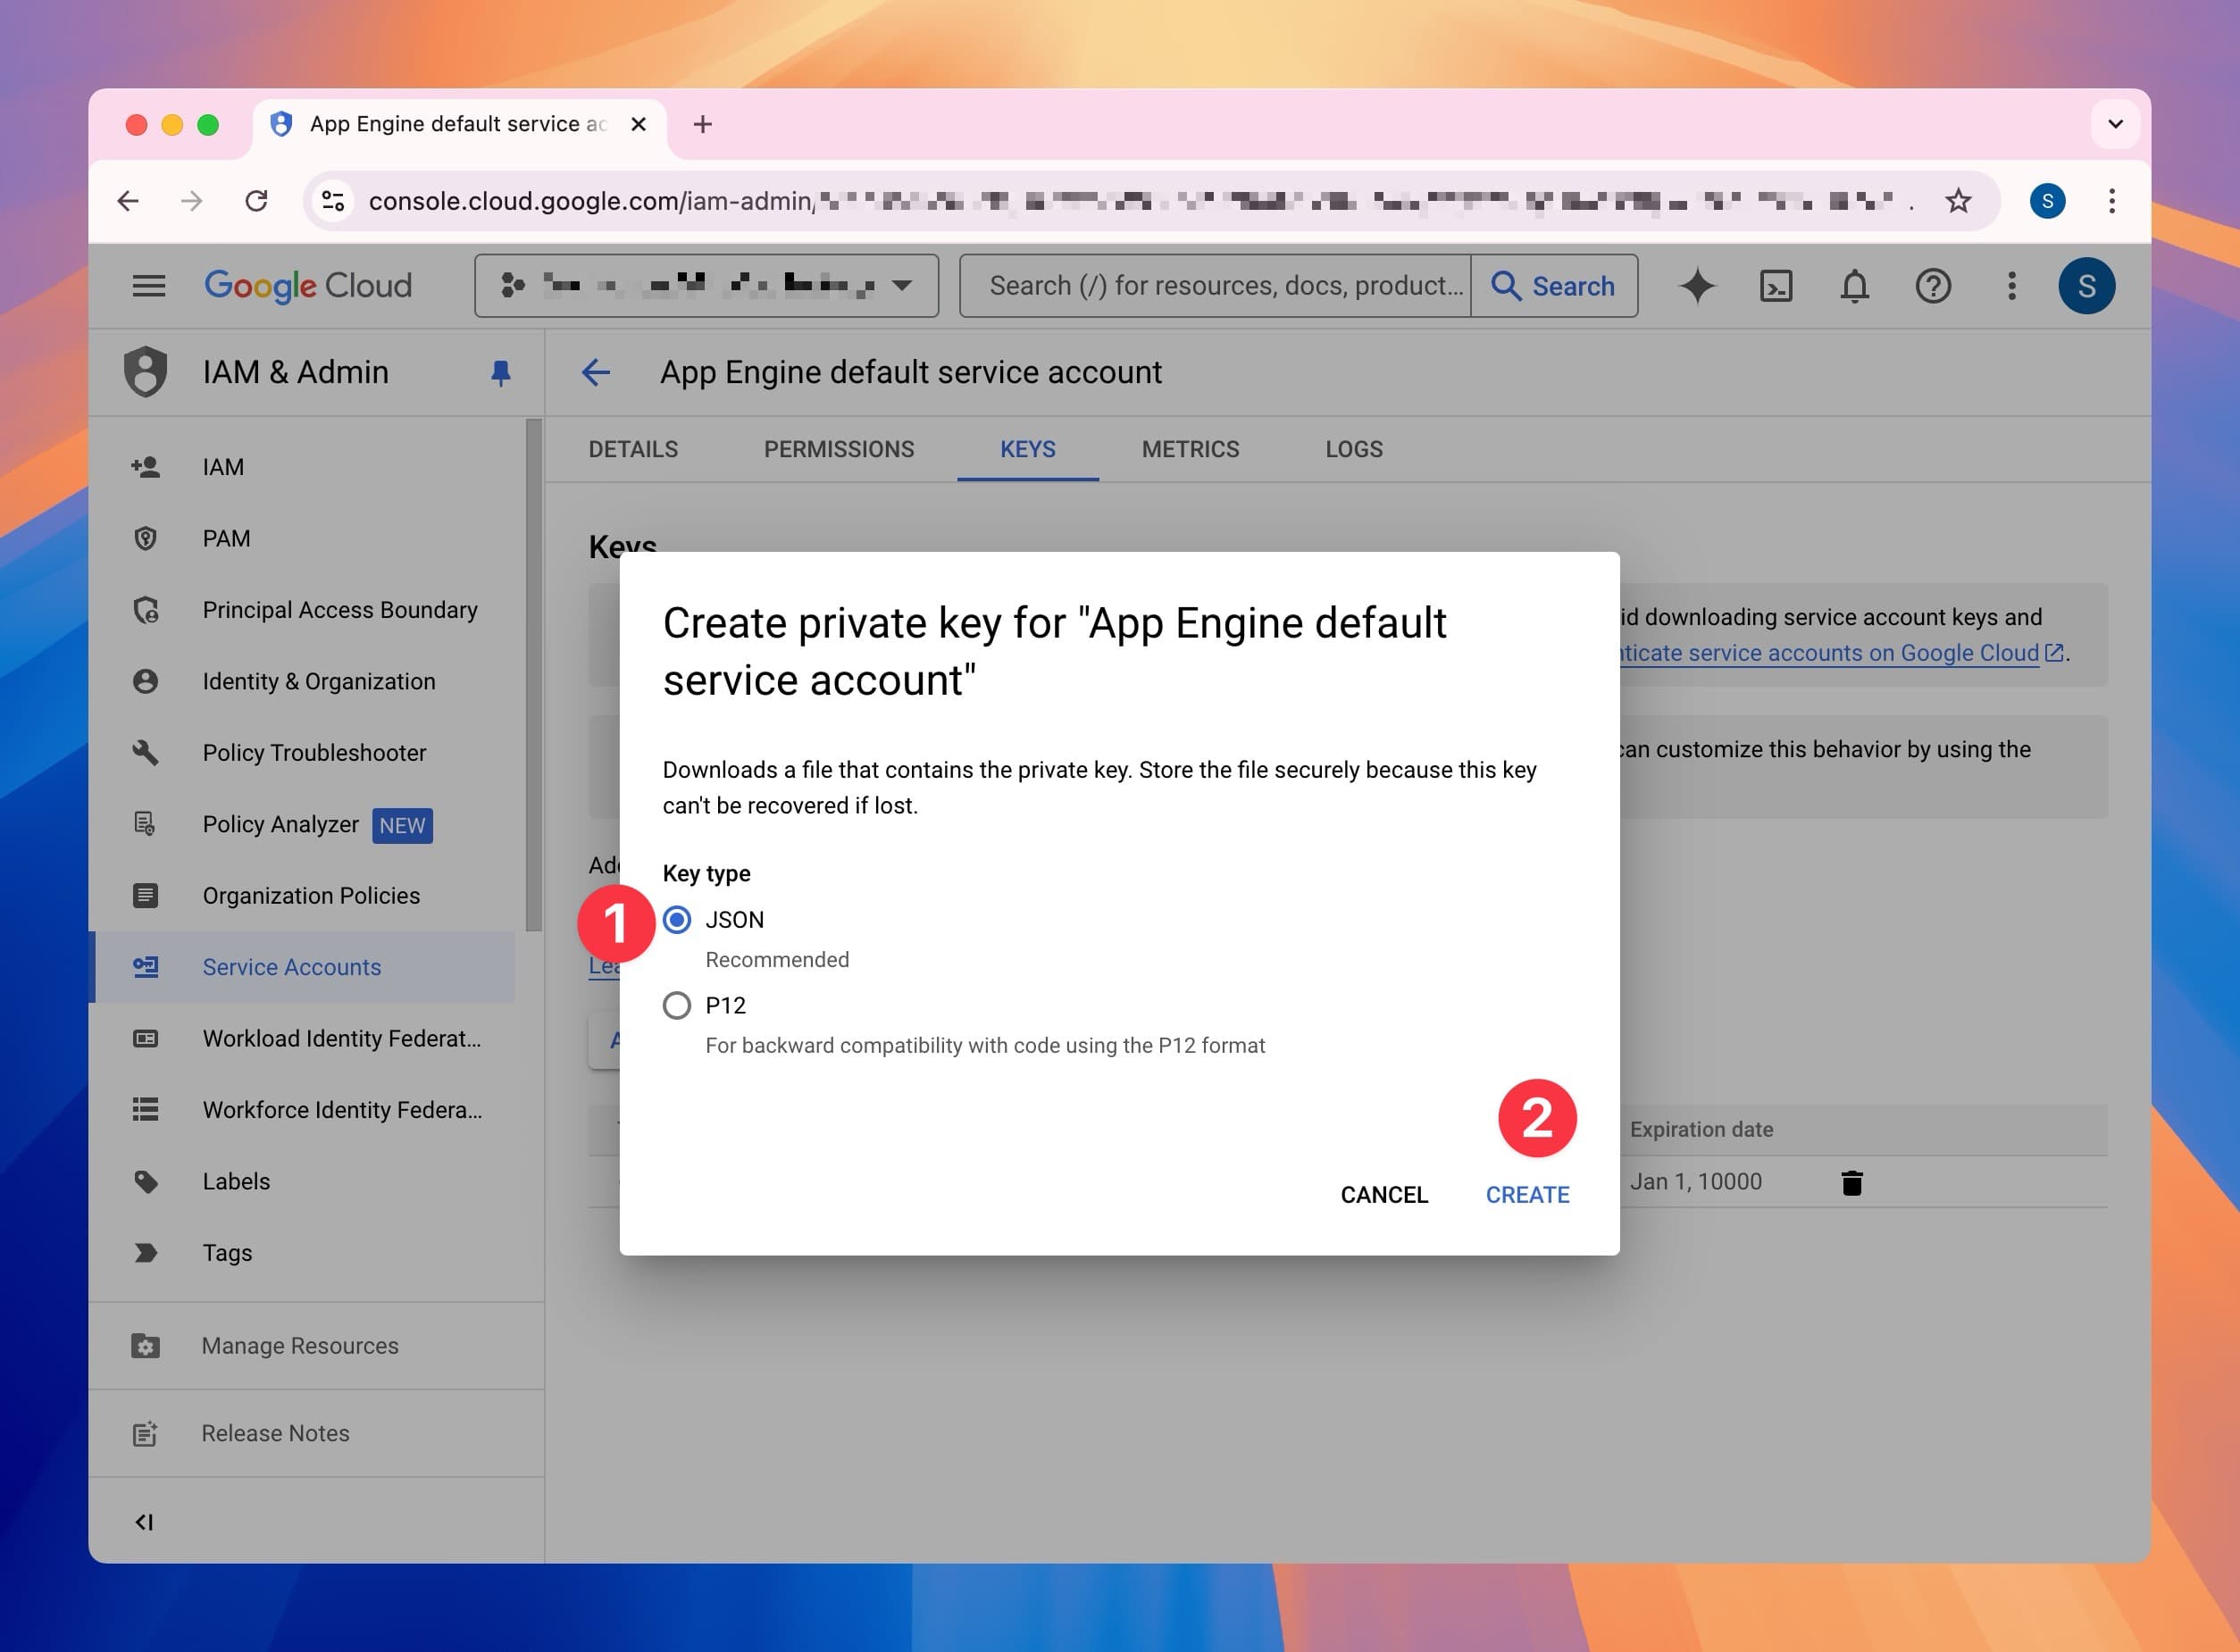Open Policy Troubleshooter
The height and width of the screenshot is (1652, 2240).
tap(302, 752)
